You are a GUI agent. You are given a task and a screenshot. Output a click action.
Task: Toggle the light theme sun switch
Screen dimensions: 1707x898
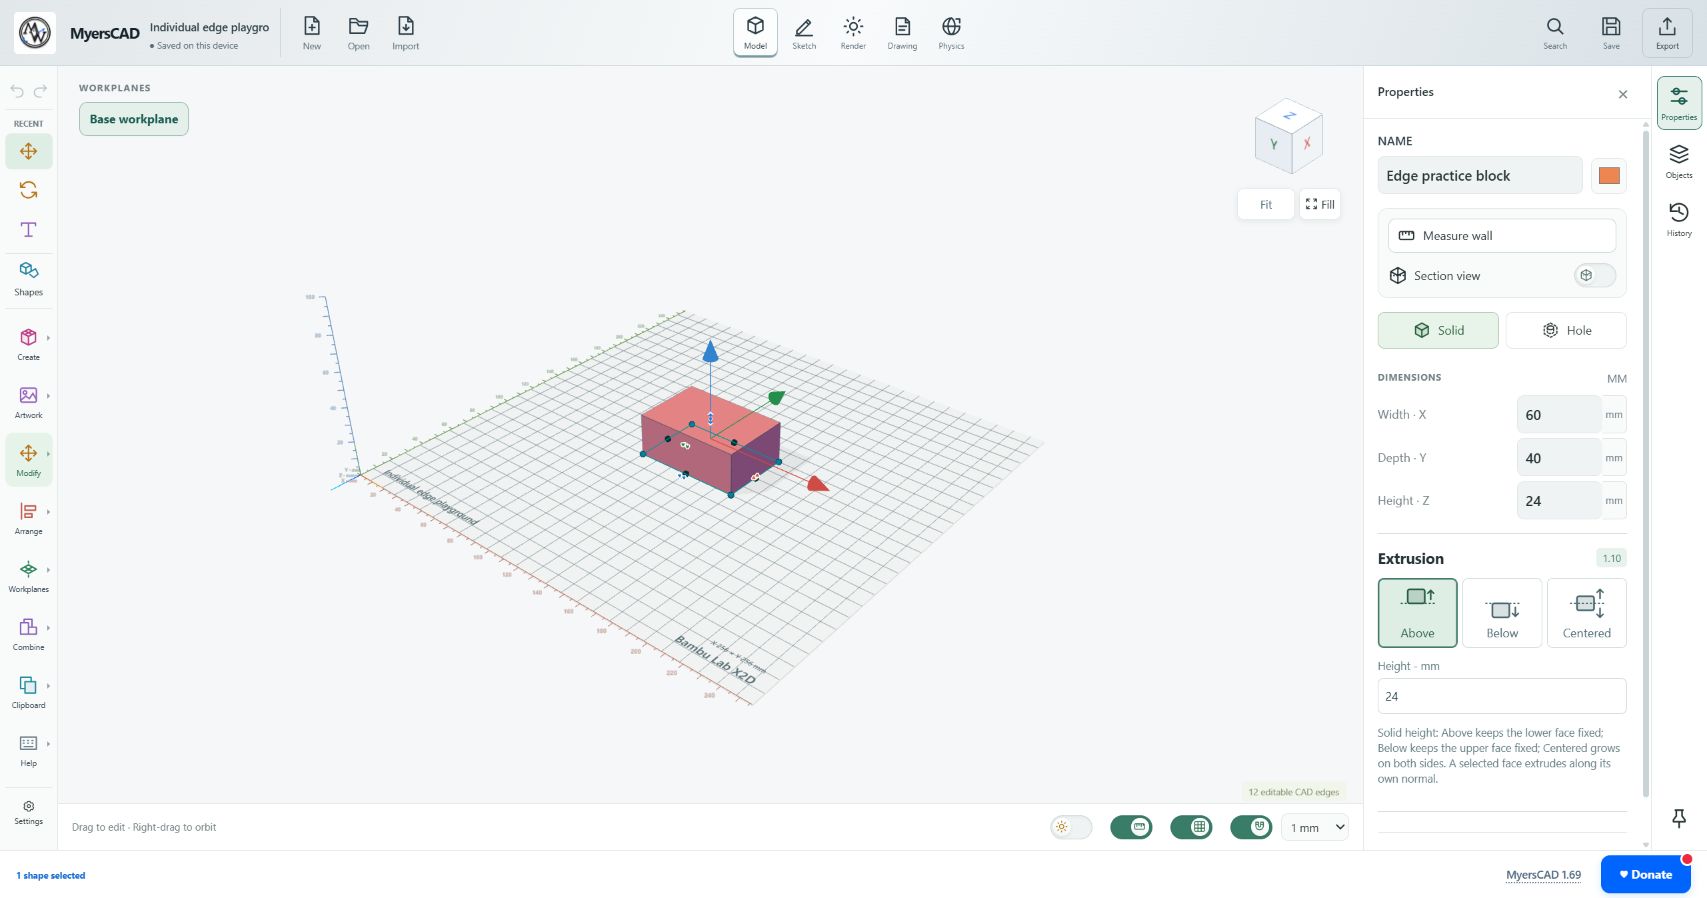(x=1071, y=827)
